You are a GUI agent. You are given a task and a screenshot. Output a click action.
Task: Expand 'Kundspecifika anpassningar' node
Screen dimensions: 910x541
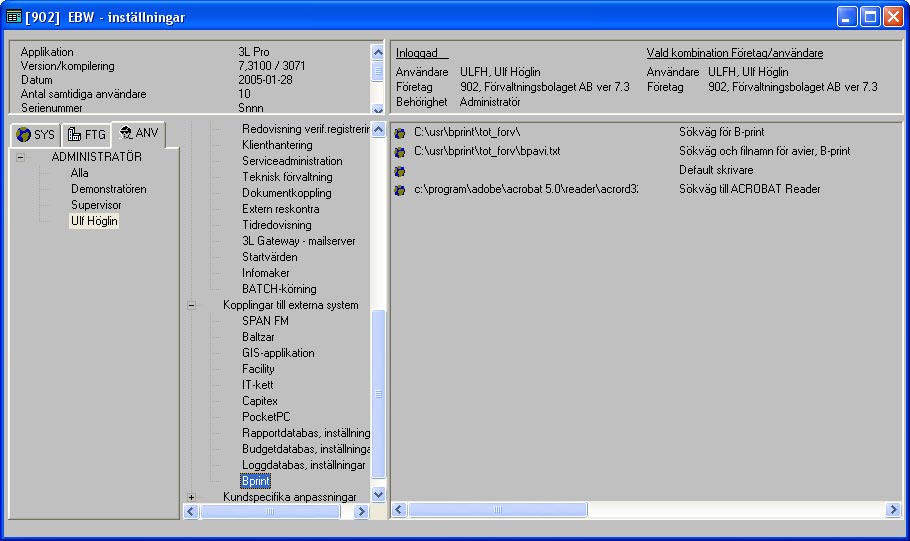pyautogui.click(x=191, y=497)
